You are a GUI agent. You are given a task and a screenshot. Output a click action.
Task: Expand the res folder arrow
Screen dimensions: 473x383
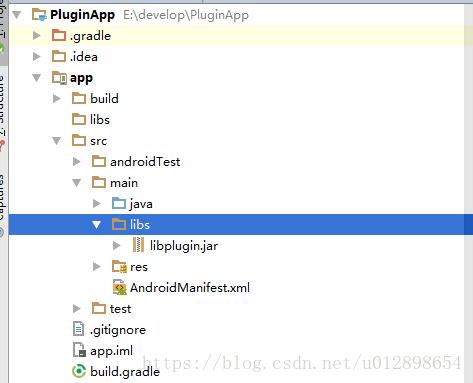point(97,267)
